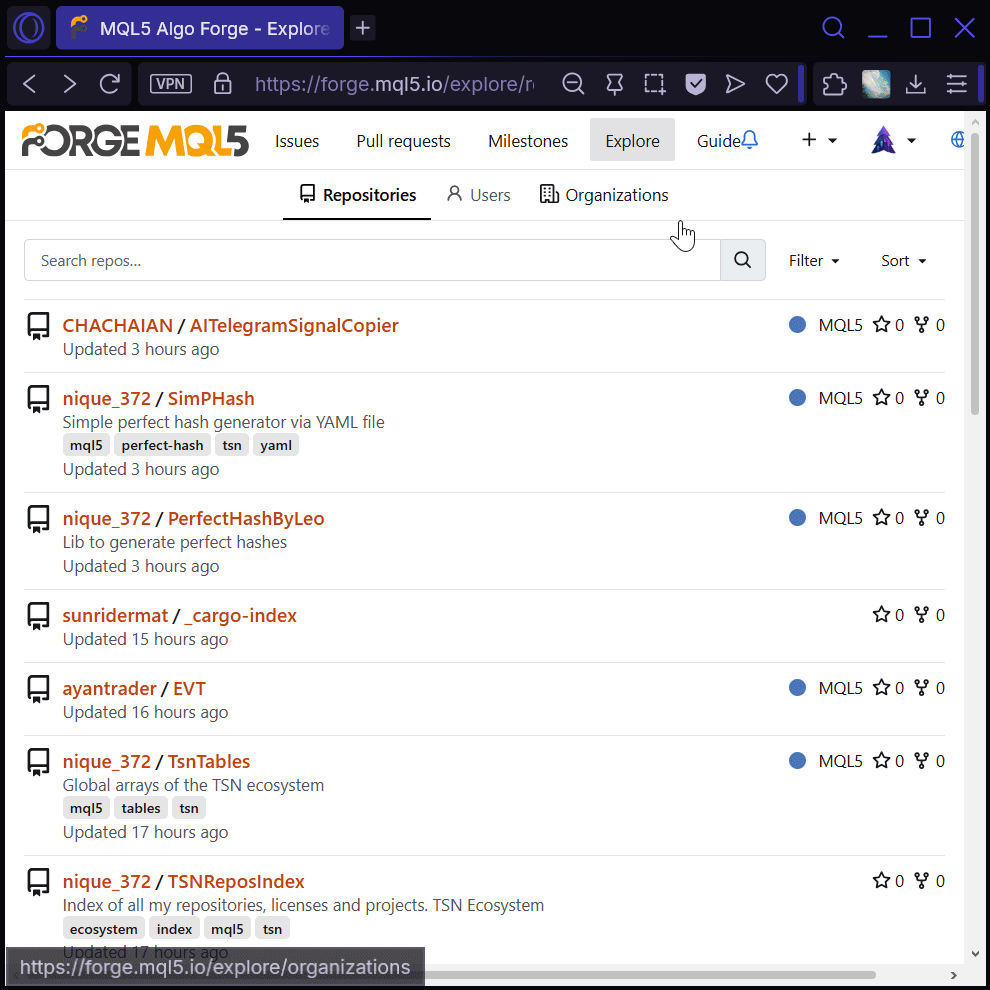Click the send flow arrow icon

click(735, 83)
